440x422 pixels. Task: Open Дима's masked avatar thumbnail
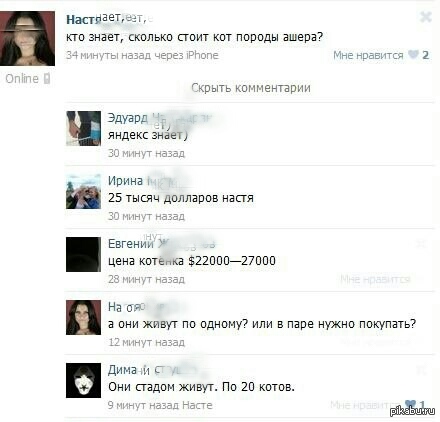point(83,380)
